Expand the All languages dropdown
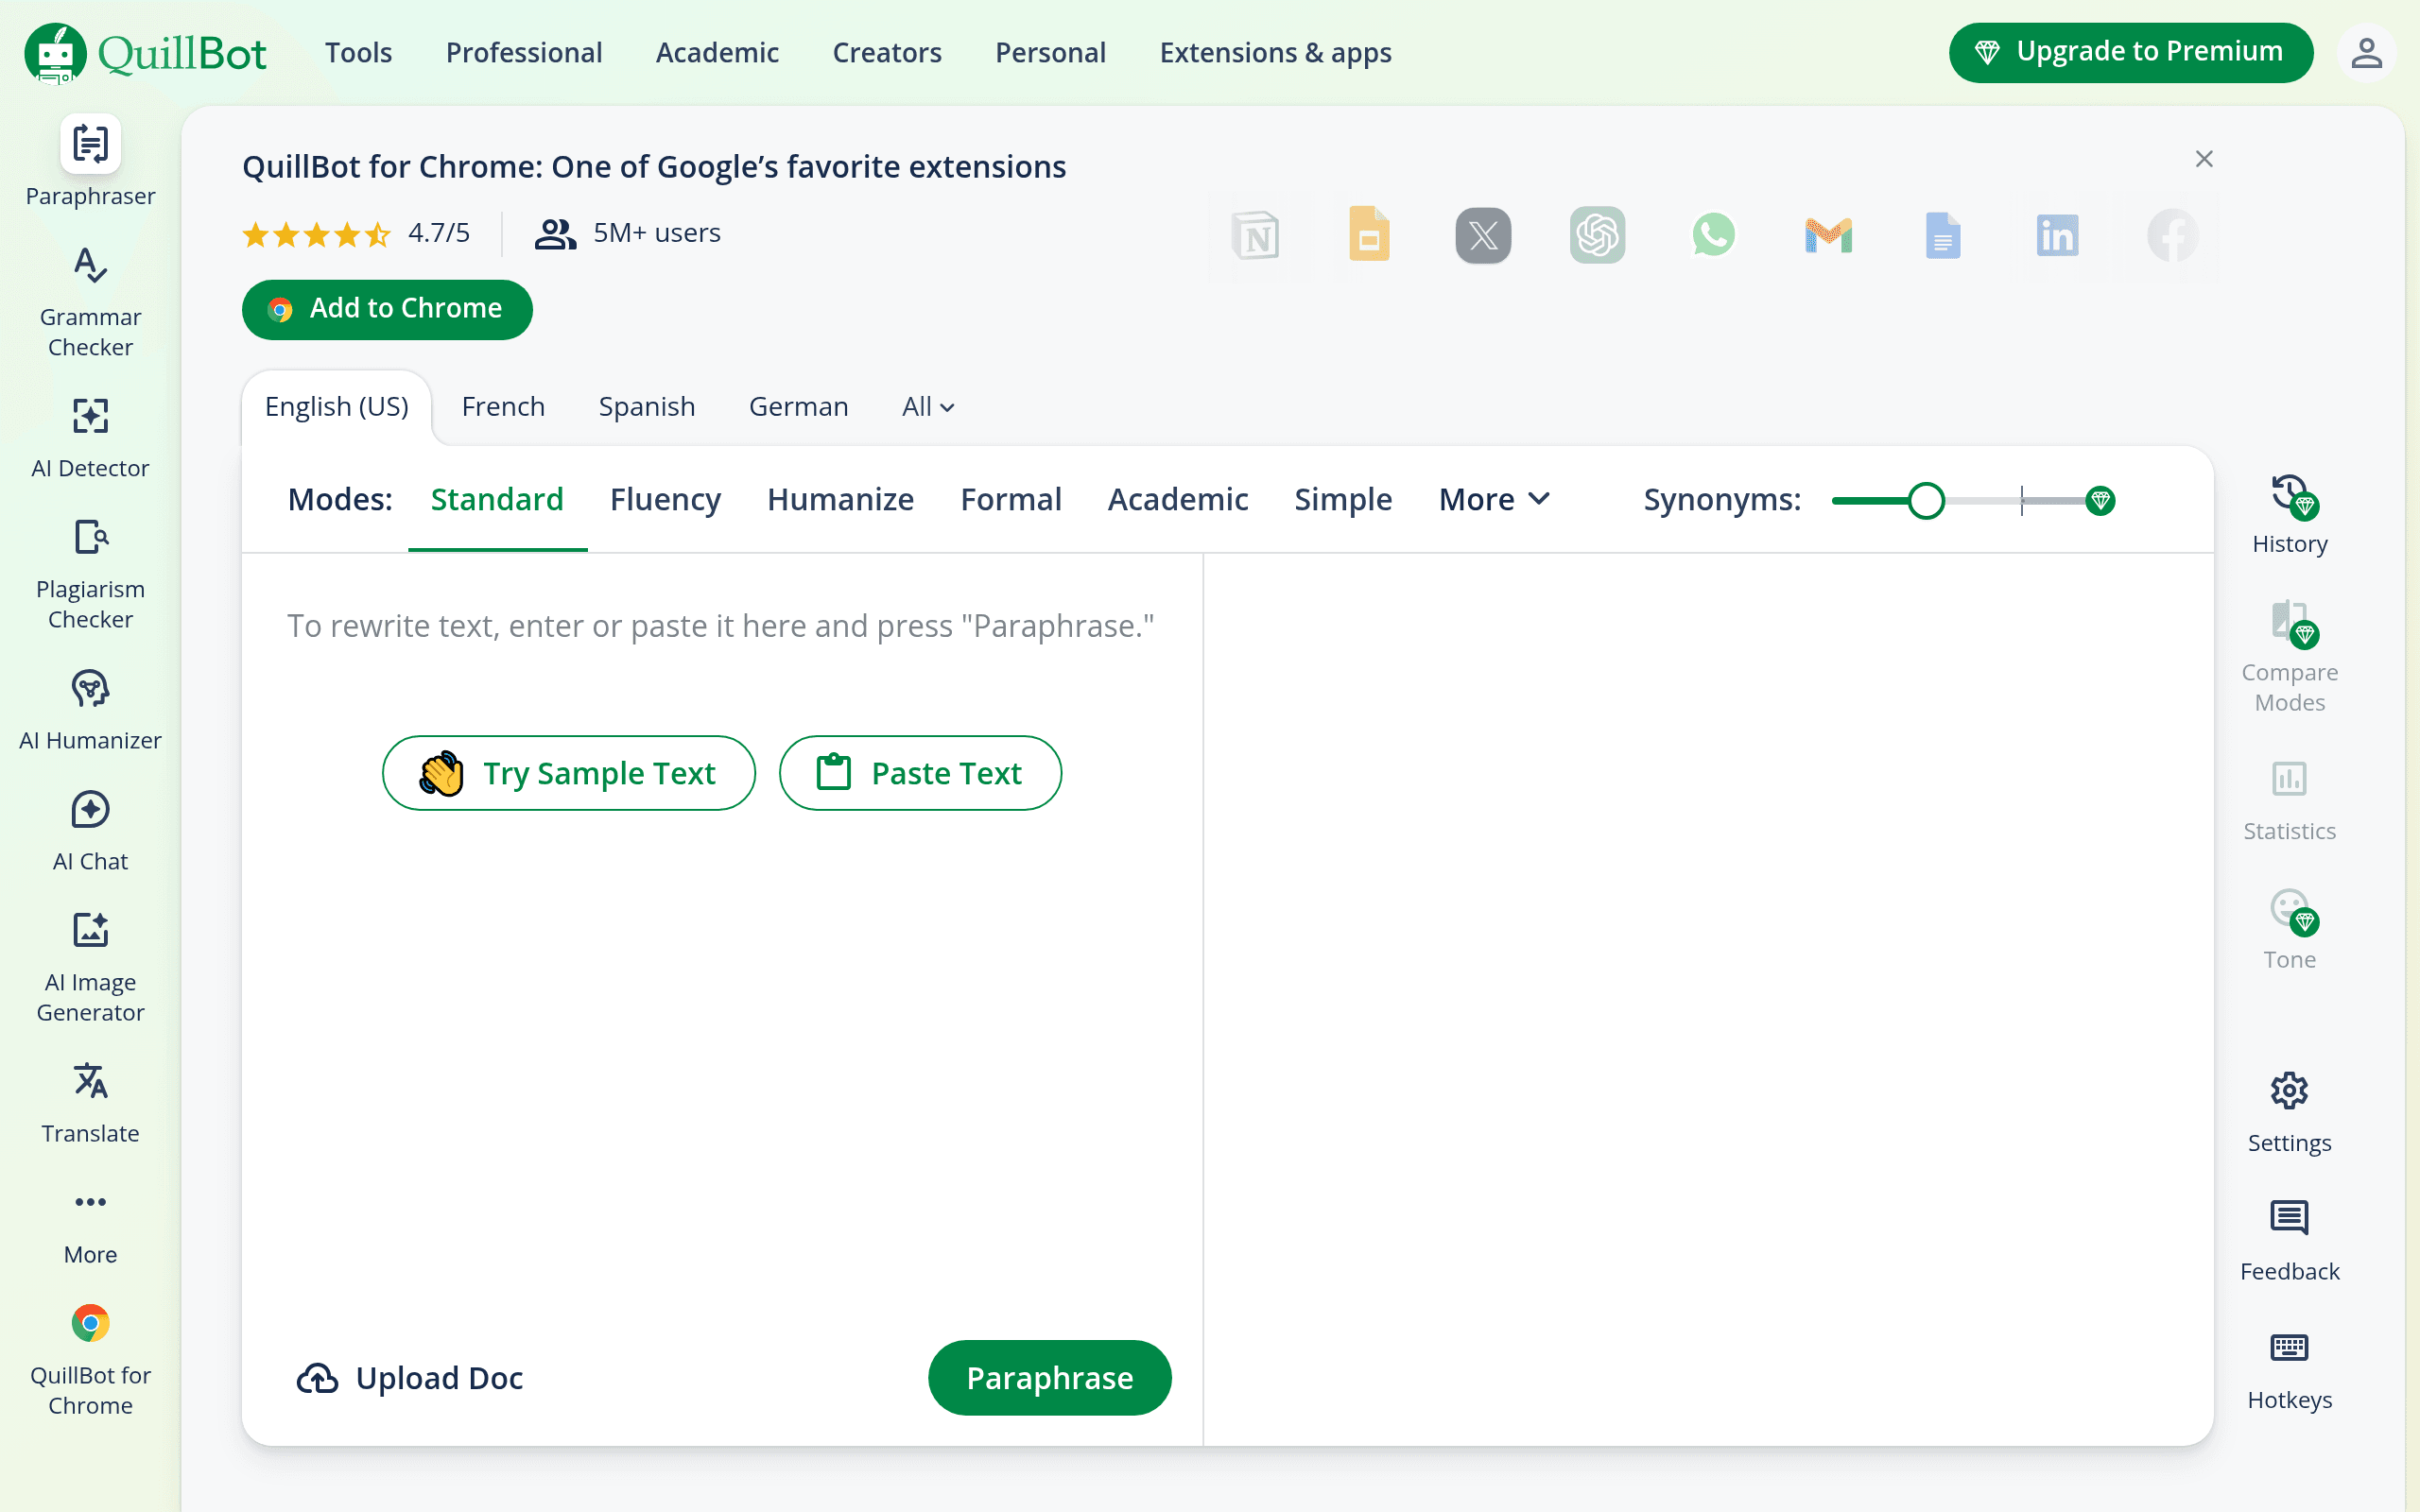 click(x=927, y=407)
